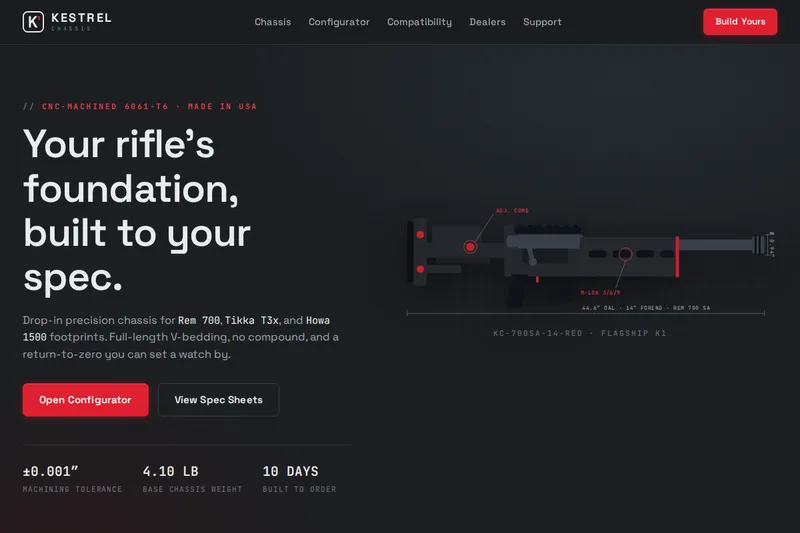Click the View Spec Sheets button
The image size is (800, 533).
(x=218, y=400)
